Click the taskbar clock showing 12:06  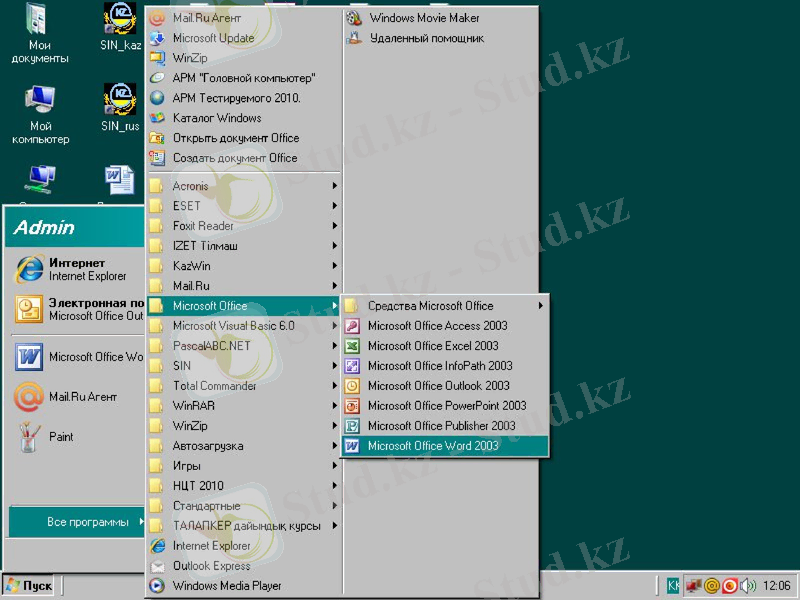(x=776, y=586)
